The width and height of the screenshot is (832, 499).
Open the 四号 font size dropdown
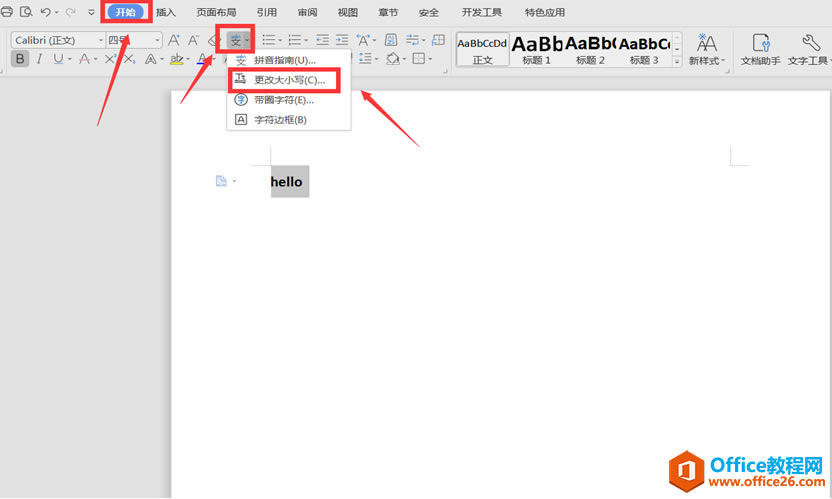pyautogui.click(x=133, y=40)
